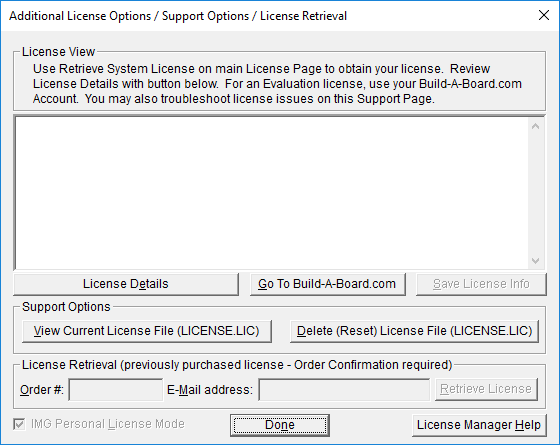Click into the E-Mail address field
Viewport: 560px width, 445px height.
pos(344,390)
